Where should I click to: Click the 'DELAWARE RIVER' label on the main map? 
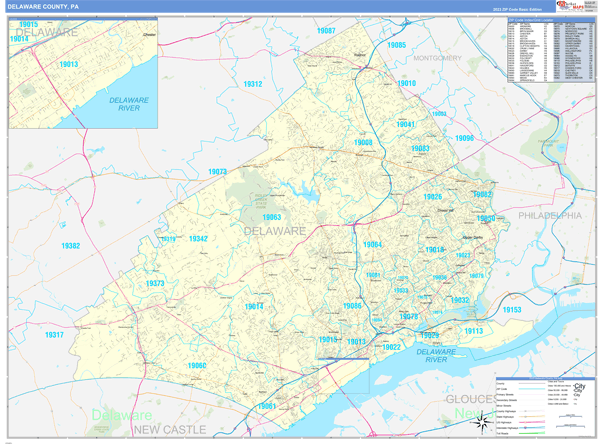coord(436,356)
